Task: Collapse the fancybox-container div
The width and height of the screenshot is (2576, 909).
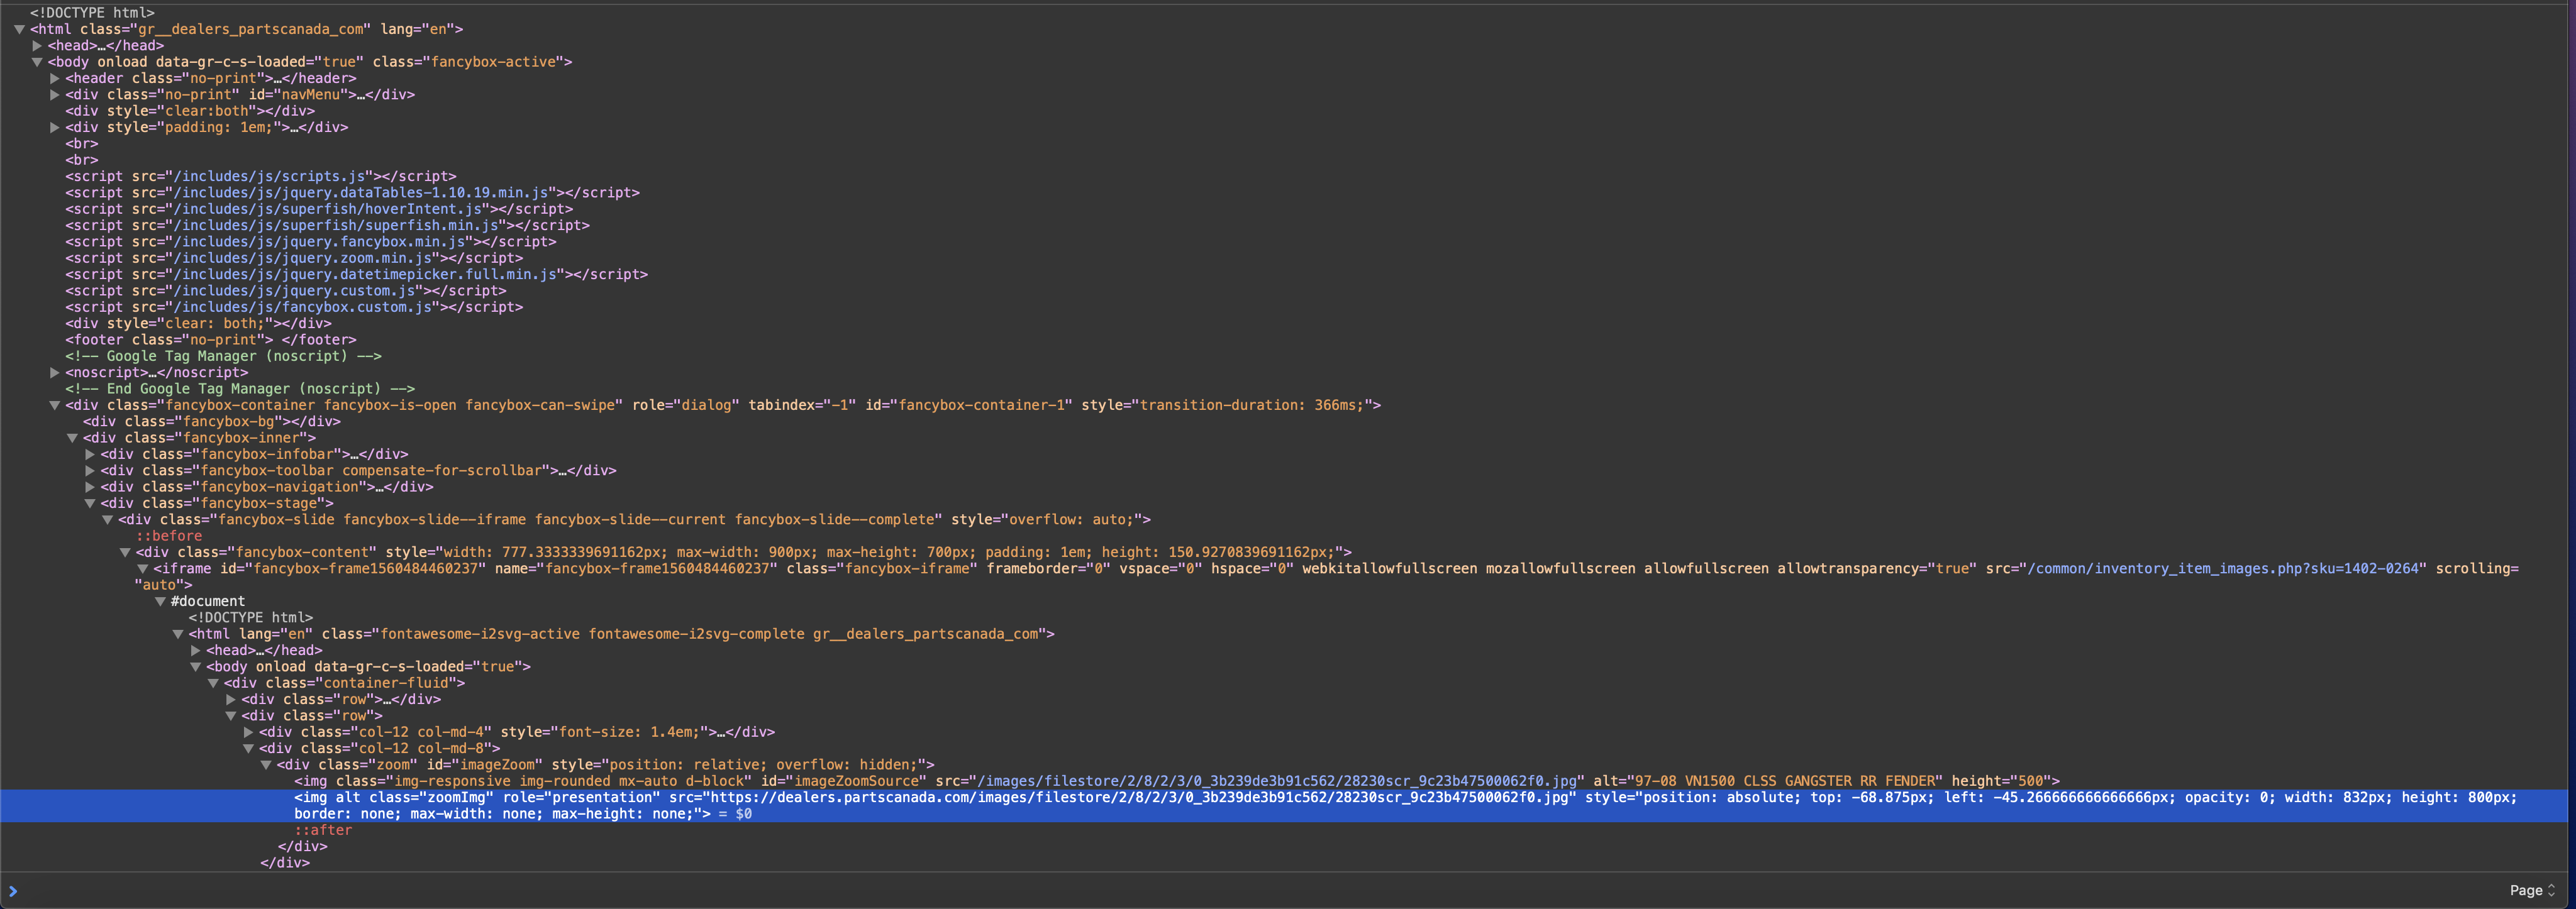Action: click(55, 405)
